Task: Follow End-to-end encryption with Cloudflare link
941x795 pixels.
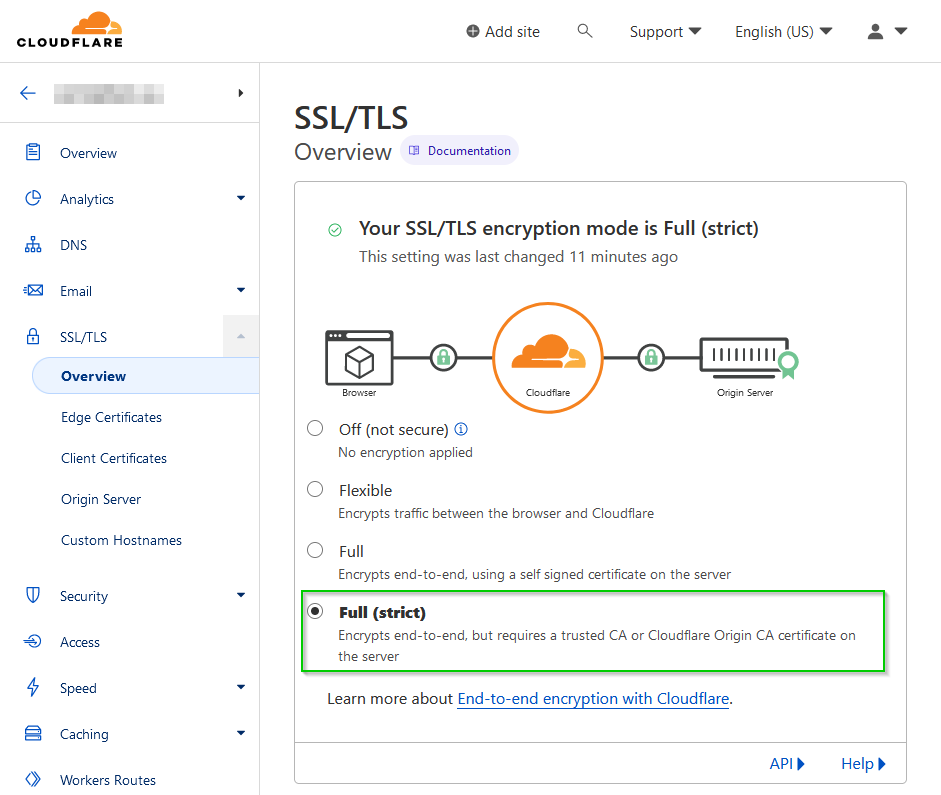Action: 593,699
